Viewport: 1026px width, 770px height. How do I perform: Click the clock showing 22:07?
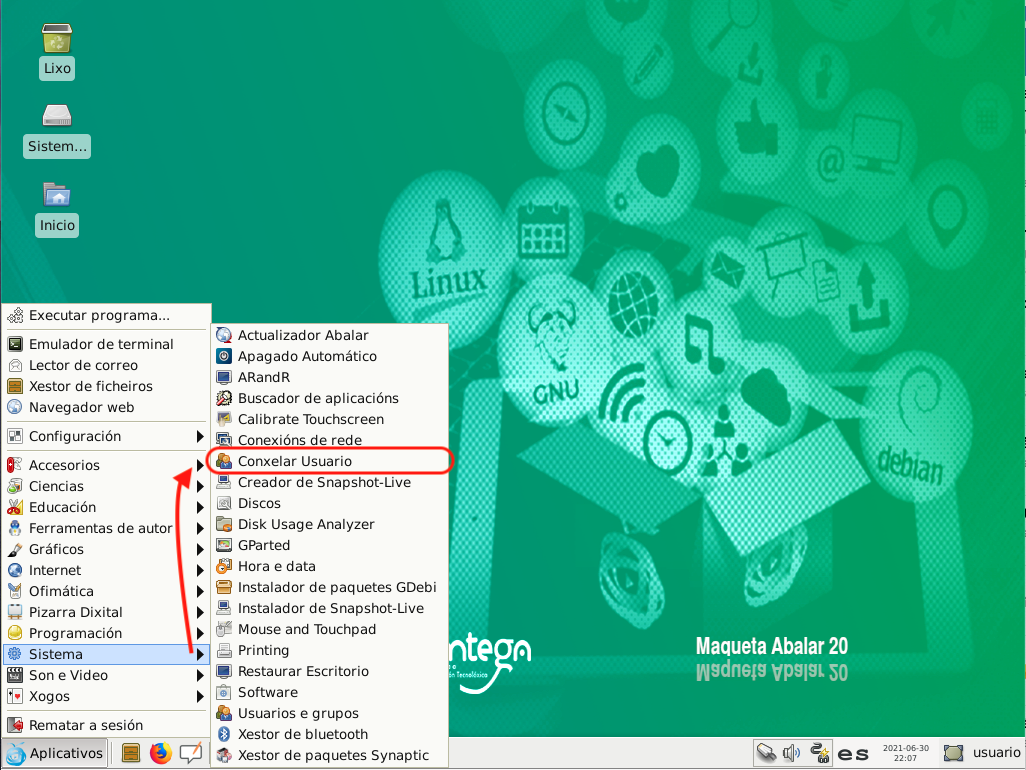pyautogui.click(x=904, y=753)
